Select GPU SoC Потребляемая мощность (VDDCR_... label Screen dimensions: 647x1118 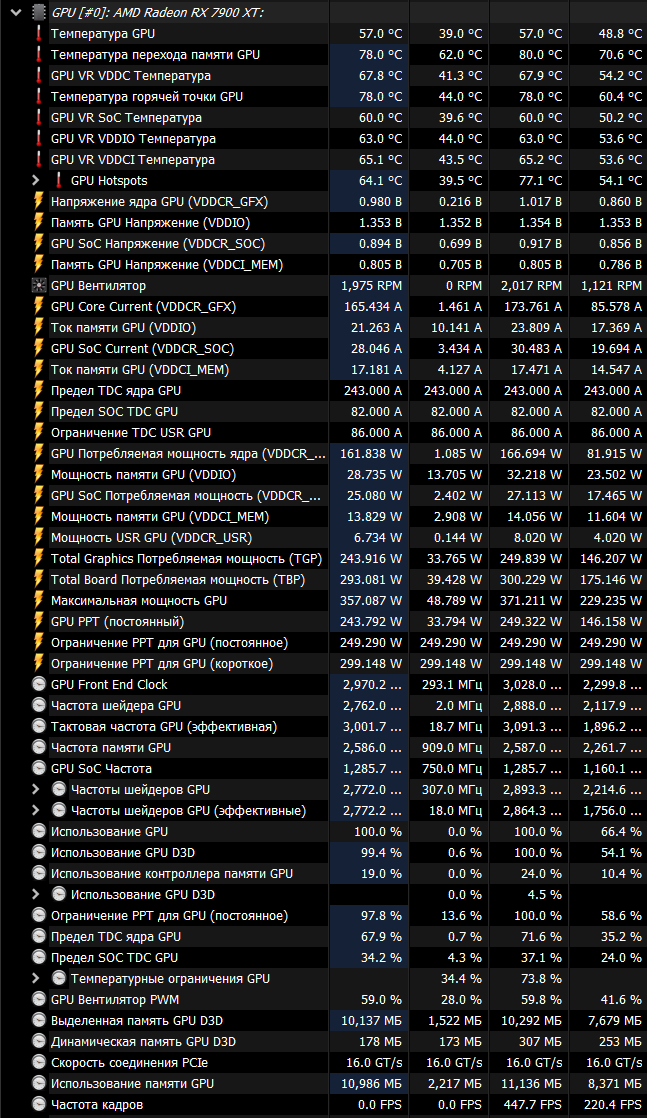click(x=186, y=496)
